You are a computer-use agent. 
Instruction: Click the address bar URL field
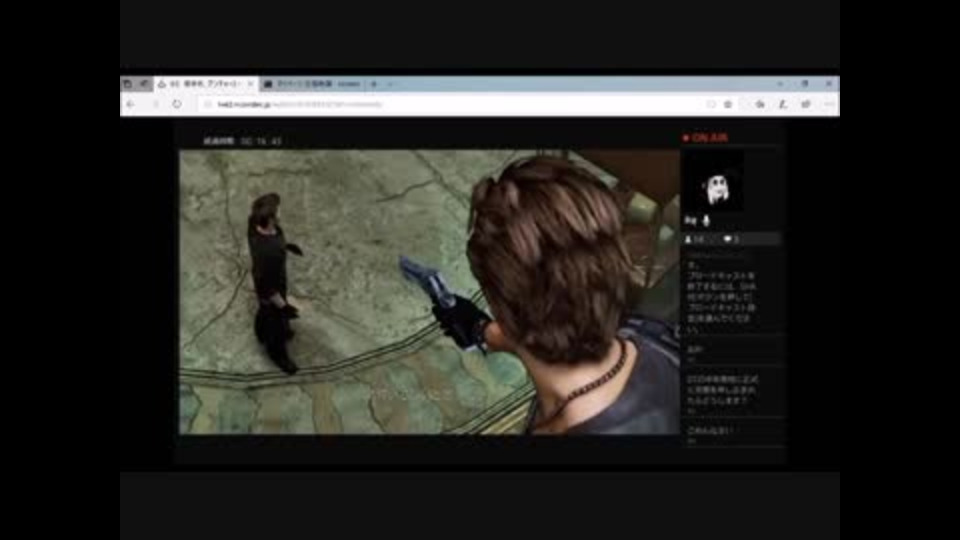coord(453,105)
